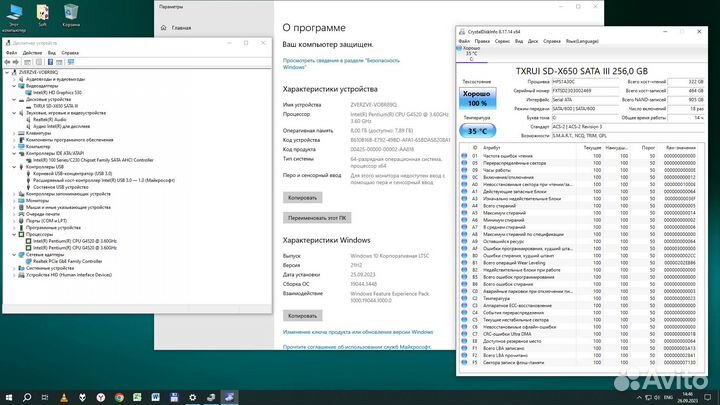Click scan-for-hardware monitor icon in Device Manager toolbar
The width and height of the screenshot is (720, 405).
[x=71, y=62]
